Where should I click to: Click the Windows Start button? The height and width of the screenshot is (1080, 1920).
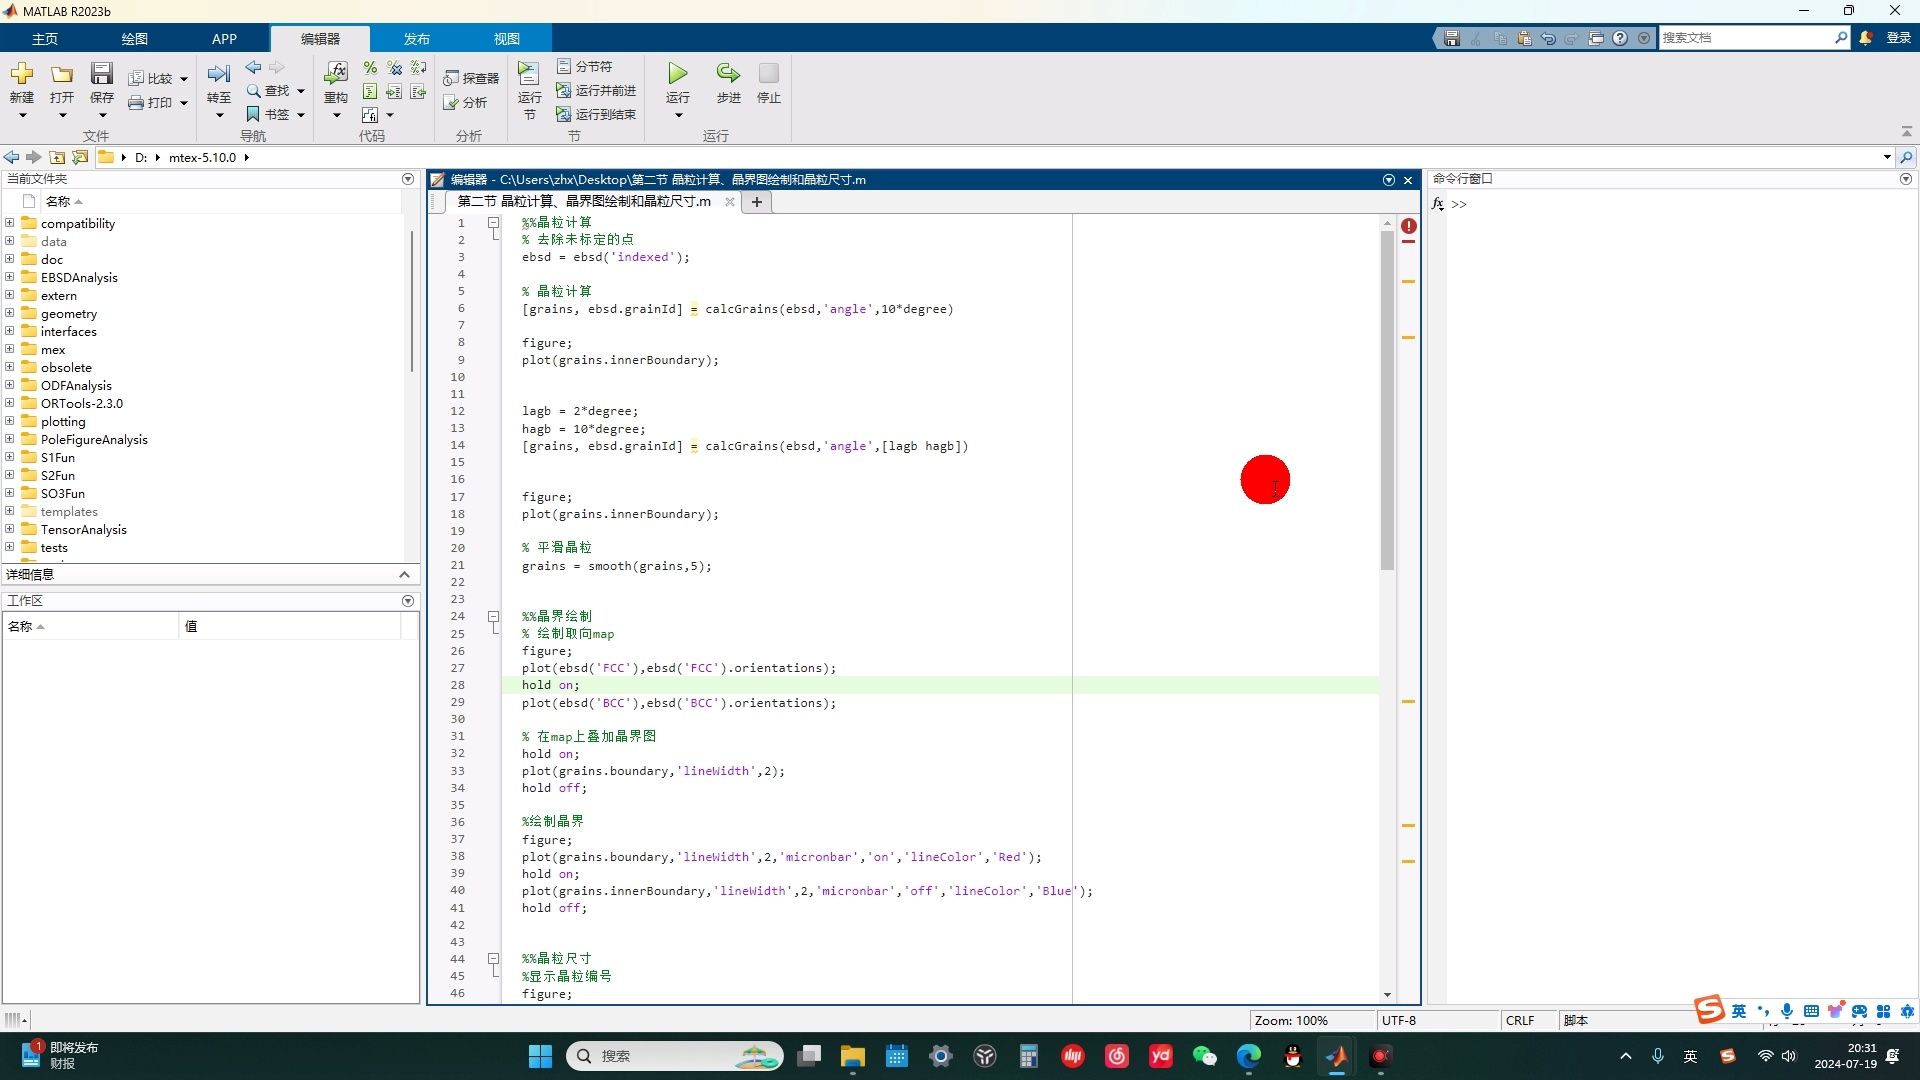(x=540, y=1056)
